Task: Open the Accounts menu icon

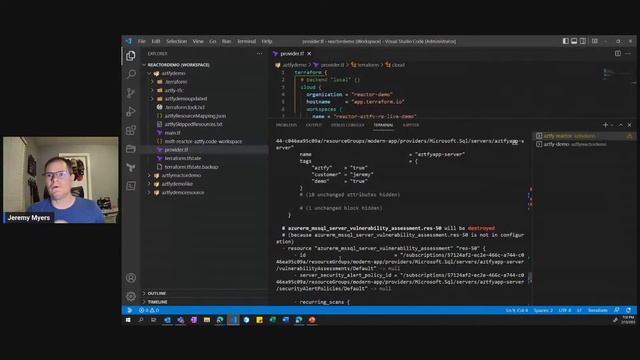Action: click(131, 278)
